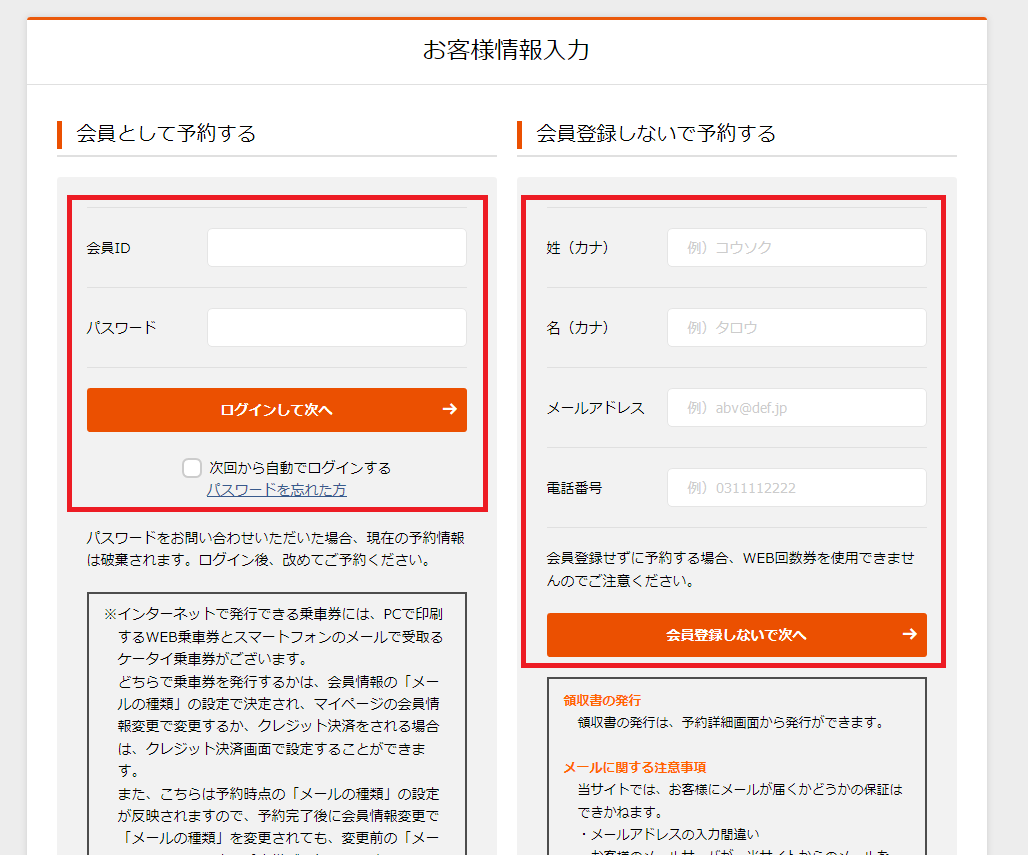Click the 会員登録しないで次へ button
The height and width of the screenshot is (855, 1028).
(x=737, y=635)
